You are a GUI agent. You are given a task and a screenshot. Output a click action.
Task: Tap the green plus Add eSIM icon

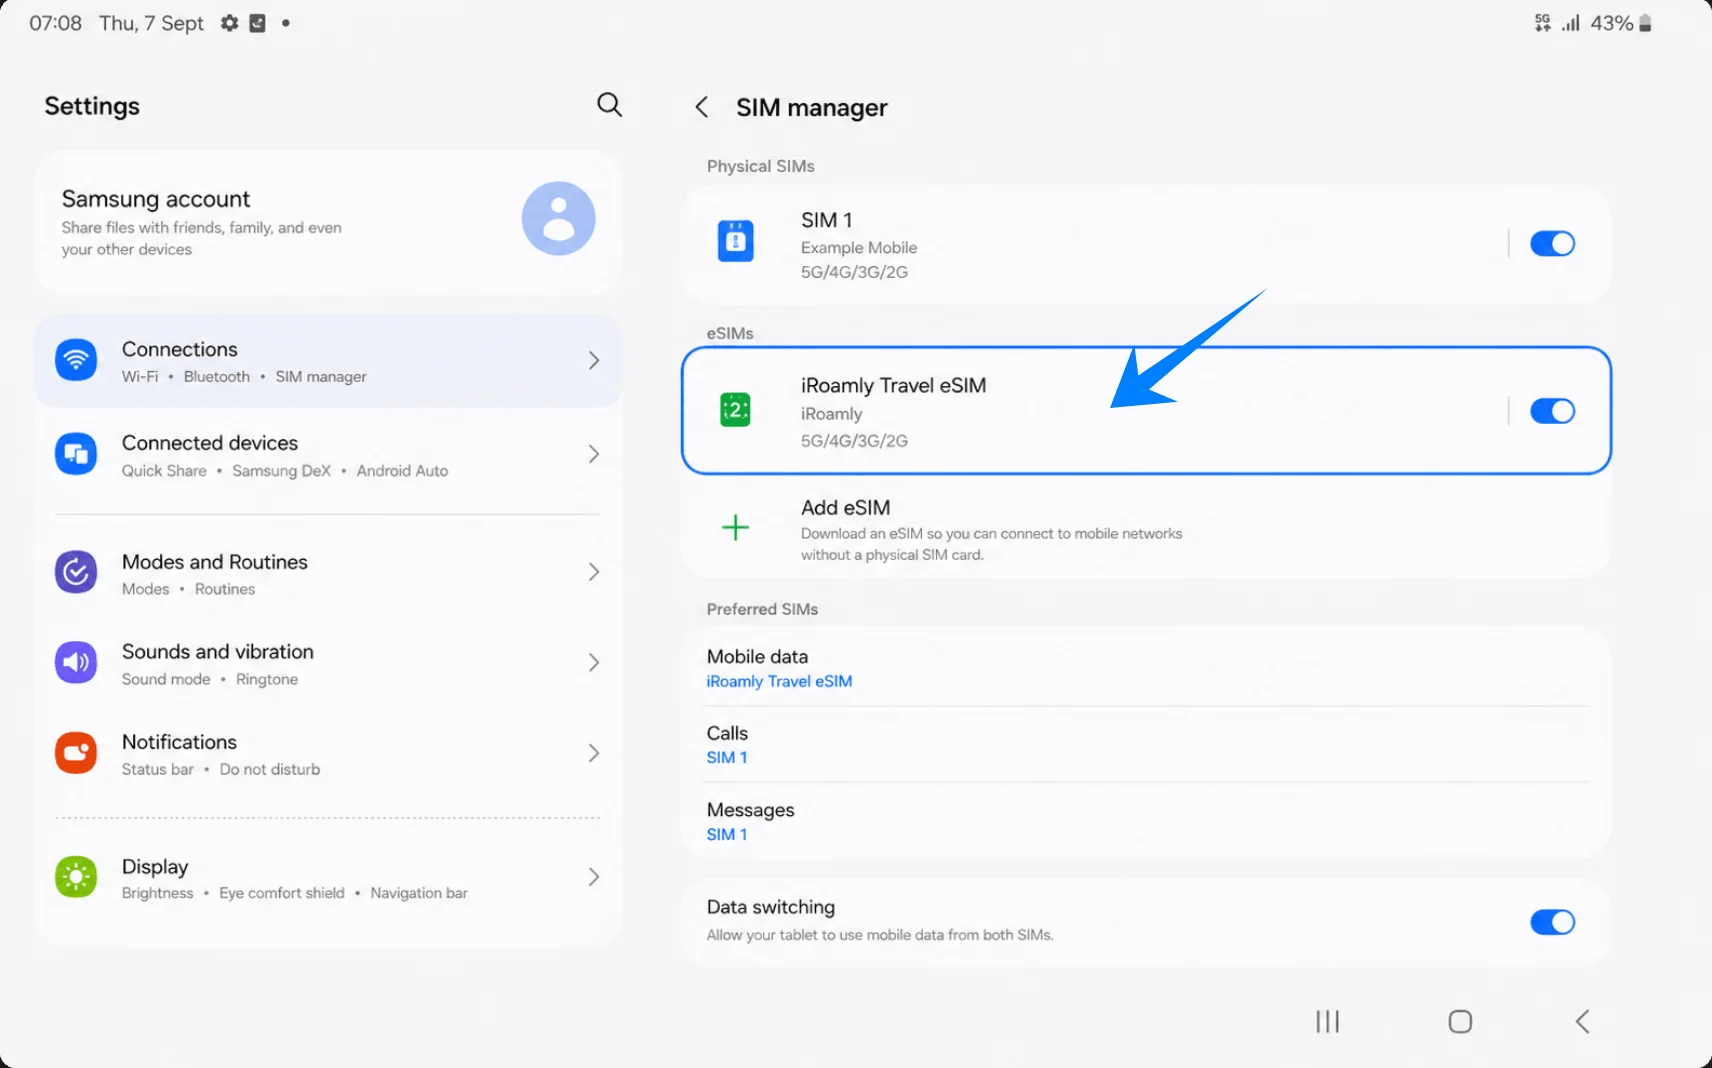pos(735,527)
